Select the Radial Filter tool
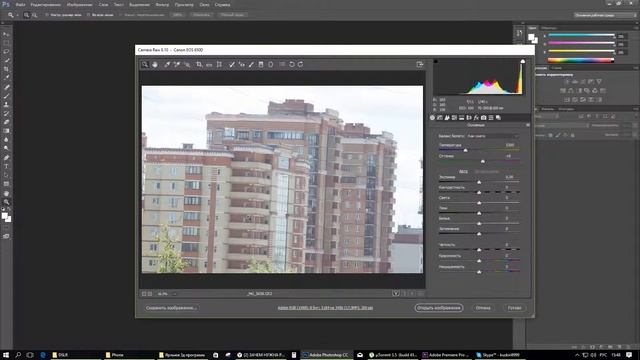Screen dimensions: 640x360 click(271, 64)
